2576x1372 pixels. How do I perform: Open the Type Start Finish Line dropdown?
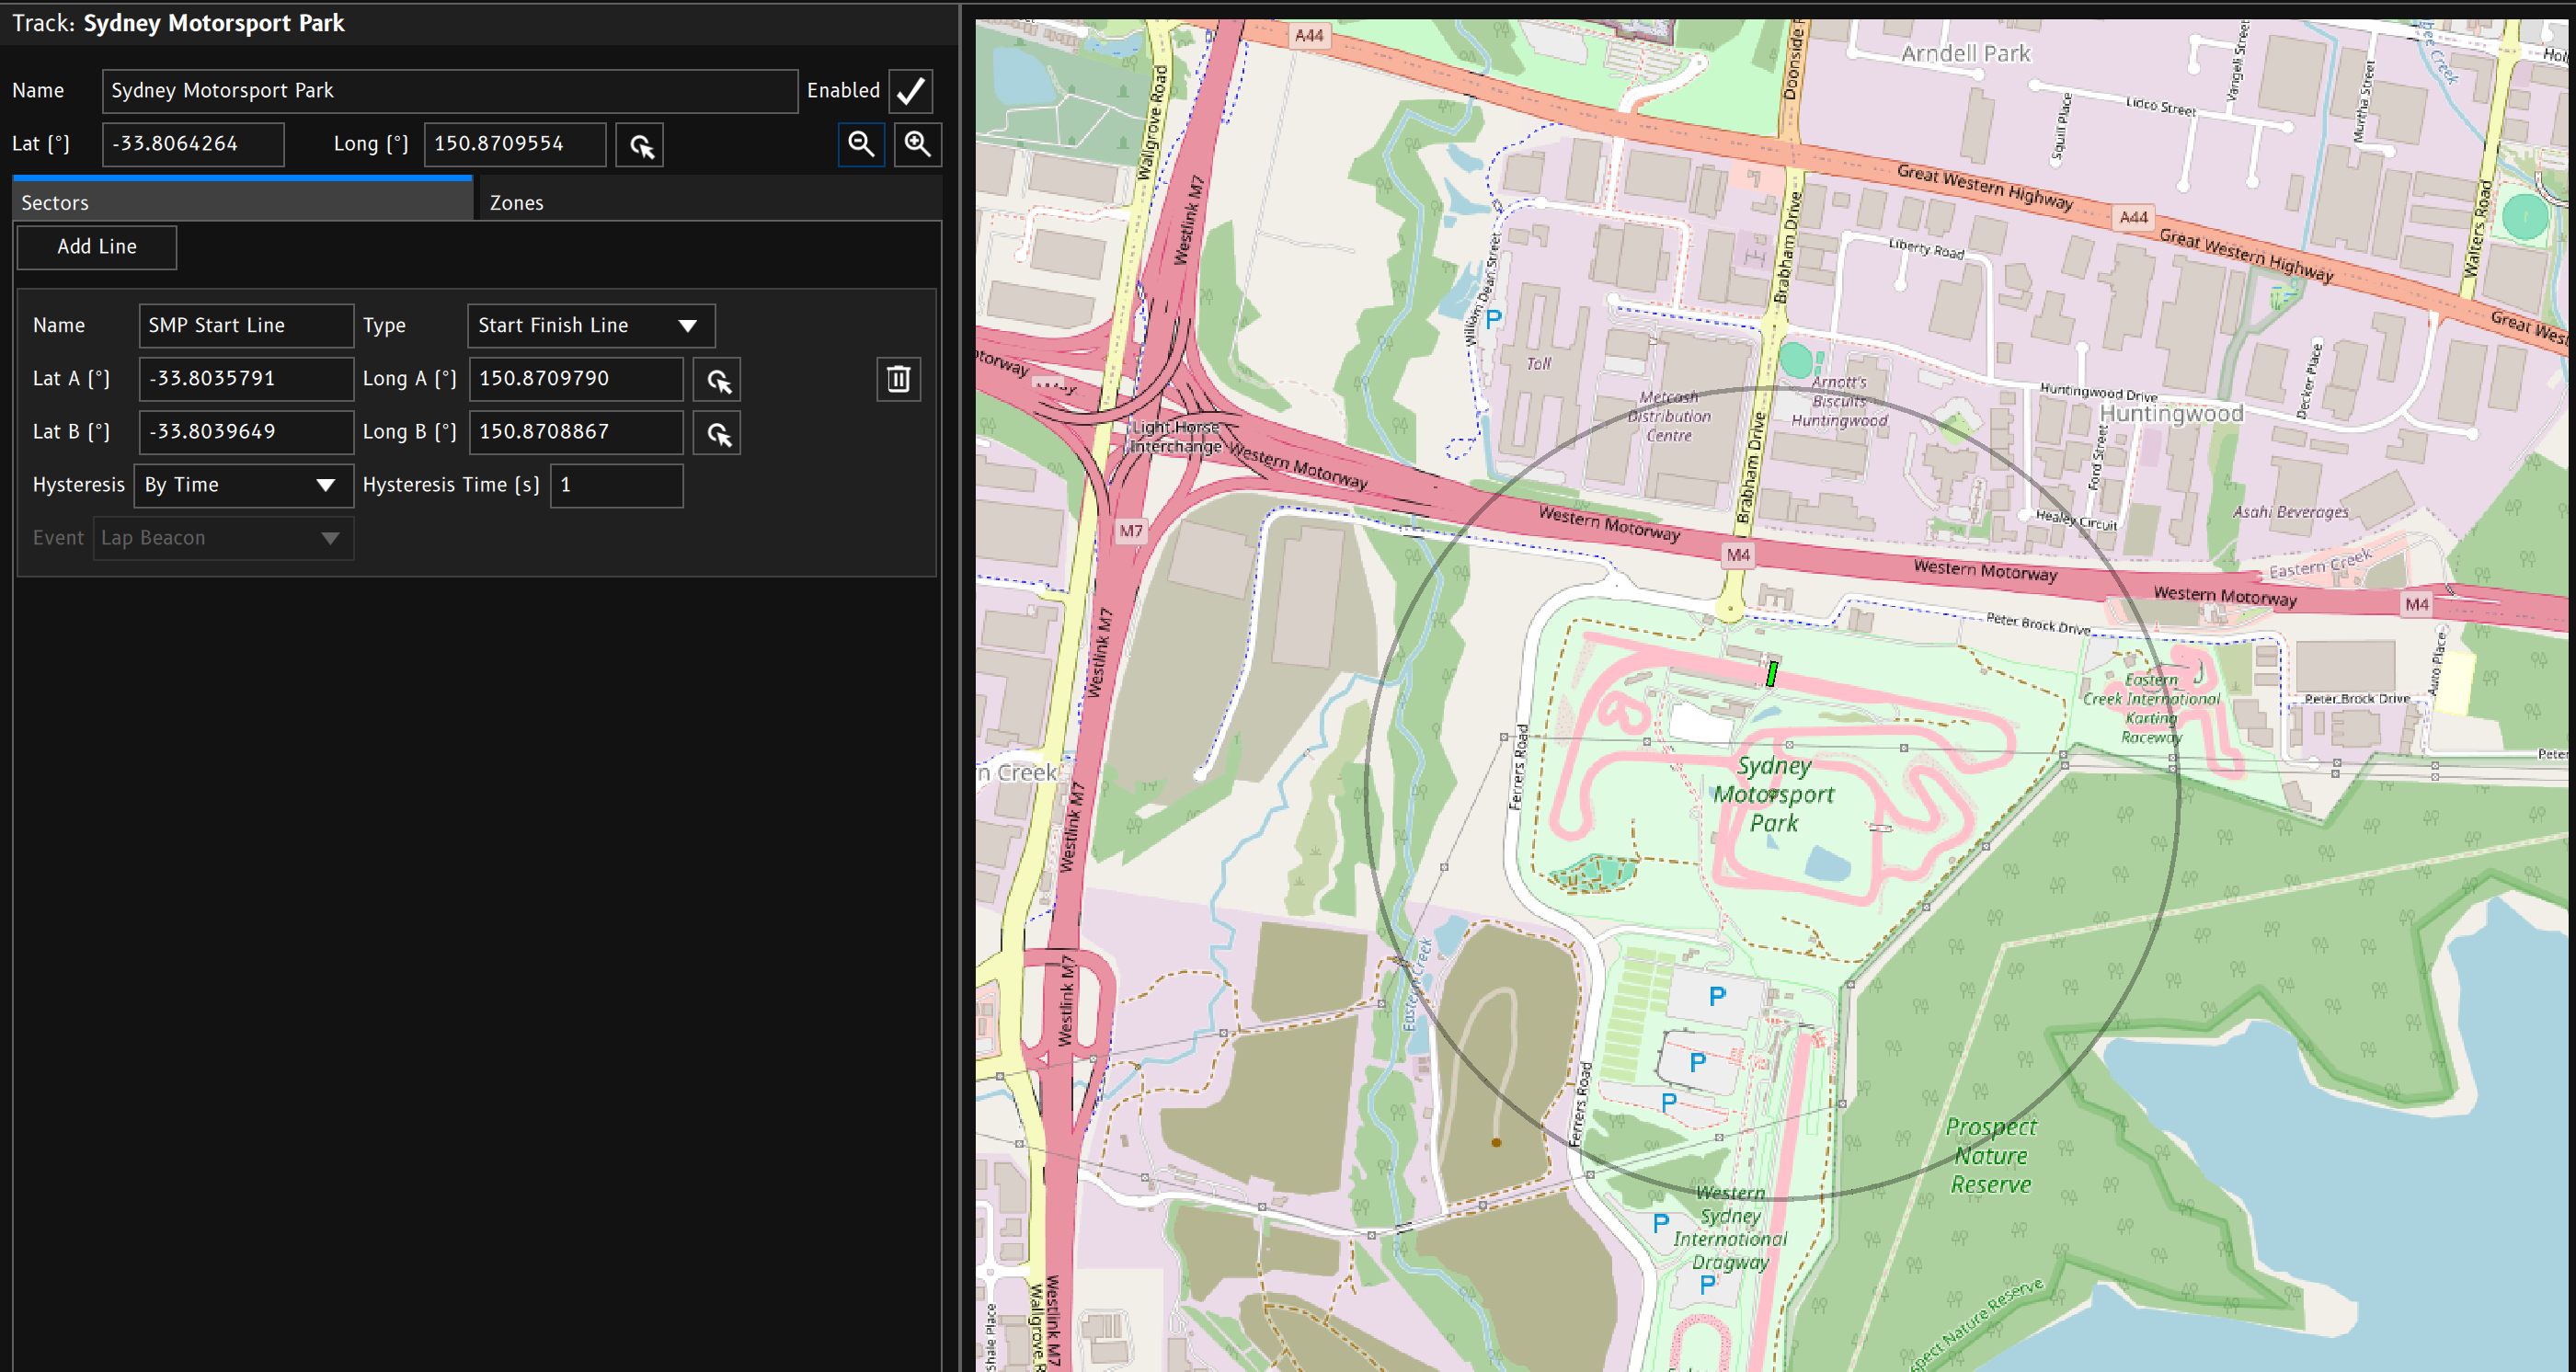click(x=591, y=326)
